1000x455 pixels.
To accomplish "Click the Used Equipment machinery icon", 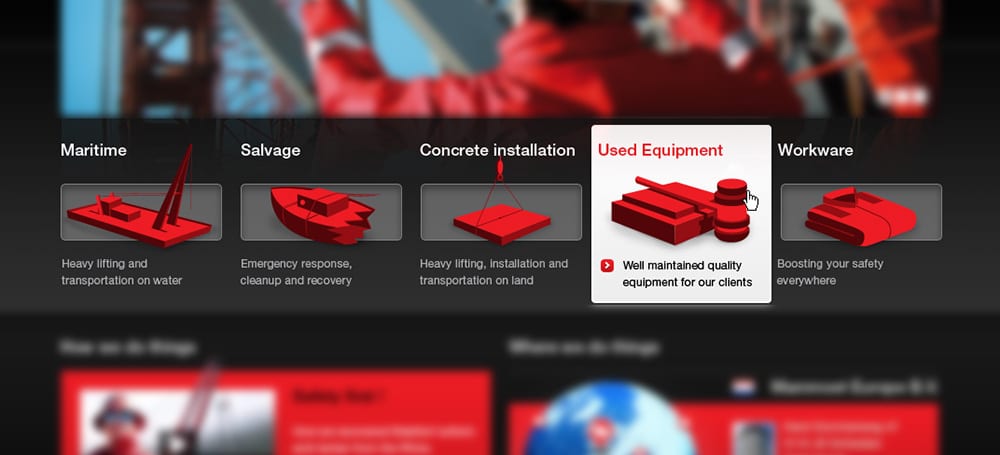I will [x=680, y=211].
